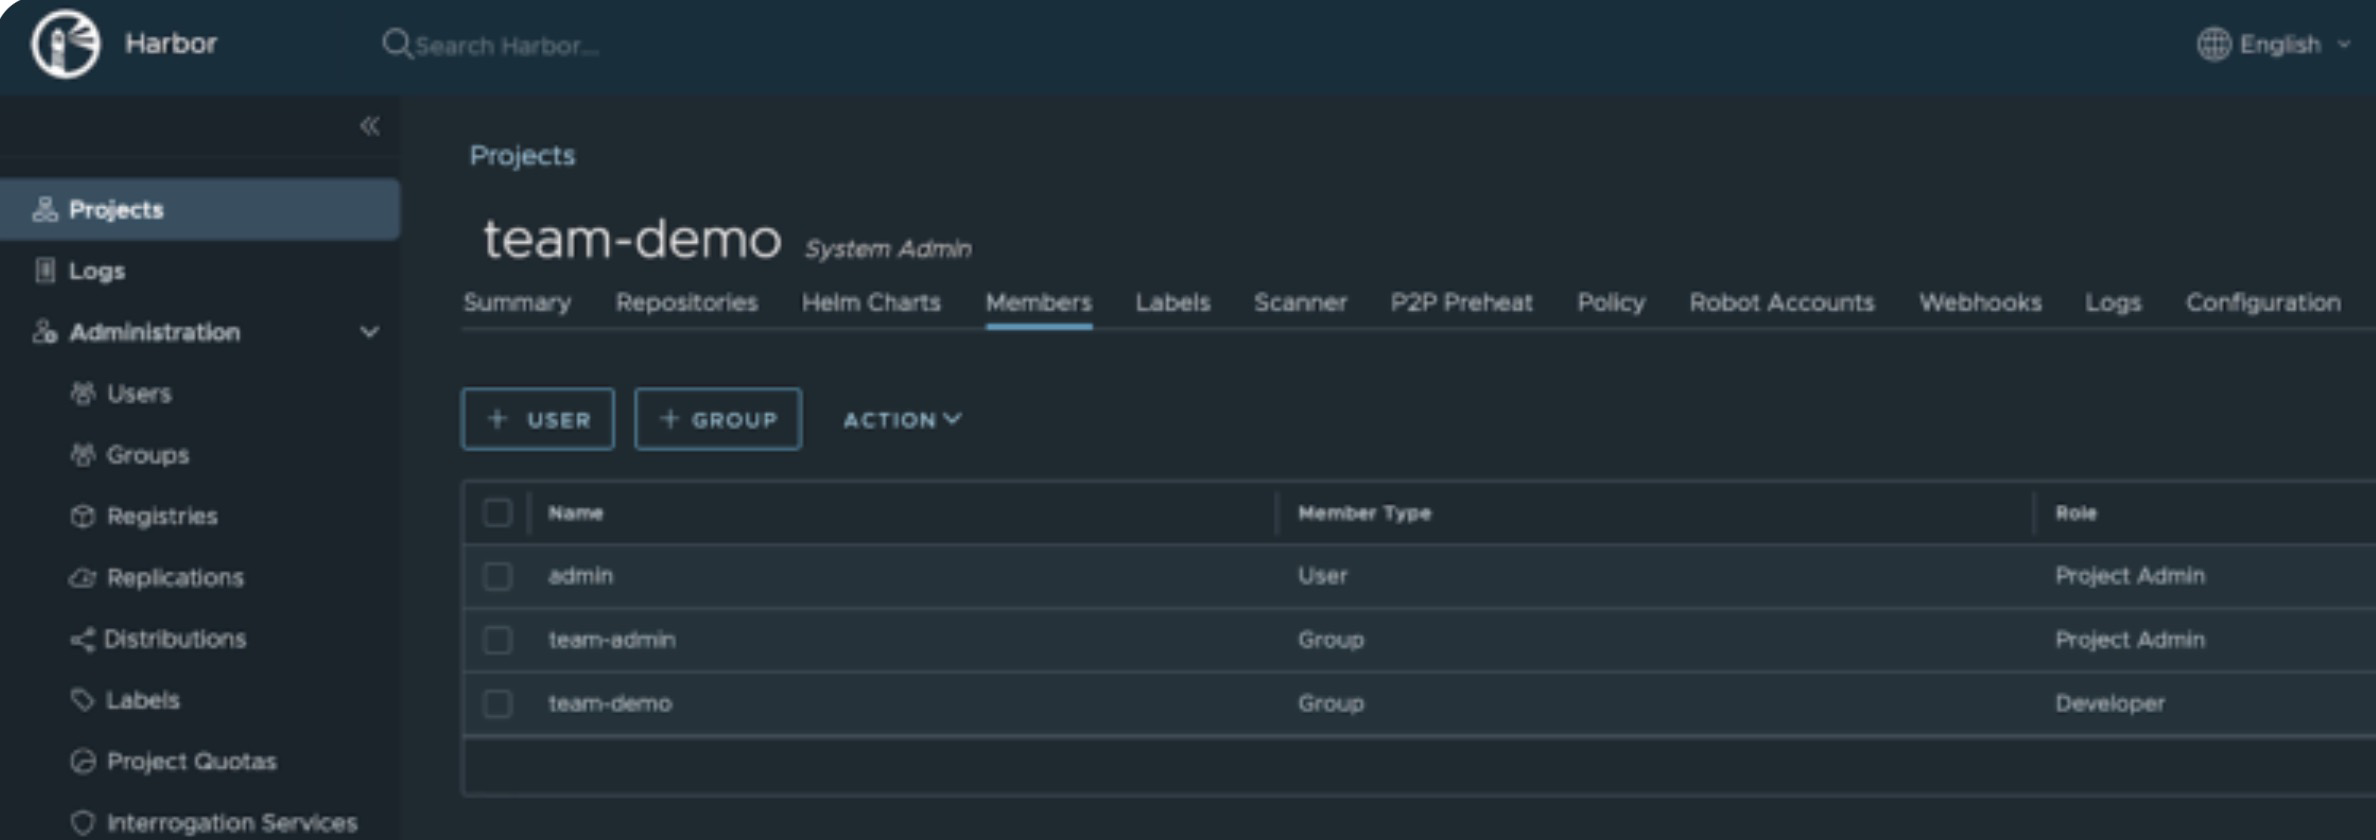Image resolution: width=2376 pixels, height=840 pixels.
Task: Open Users in the sidebar
Action: coord(139,393)
